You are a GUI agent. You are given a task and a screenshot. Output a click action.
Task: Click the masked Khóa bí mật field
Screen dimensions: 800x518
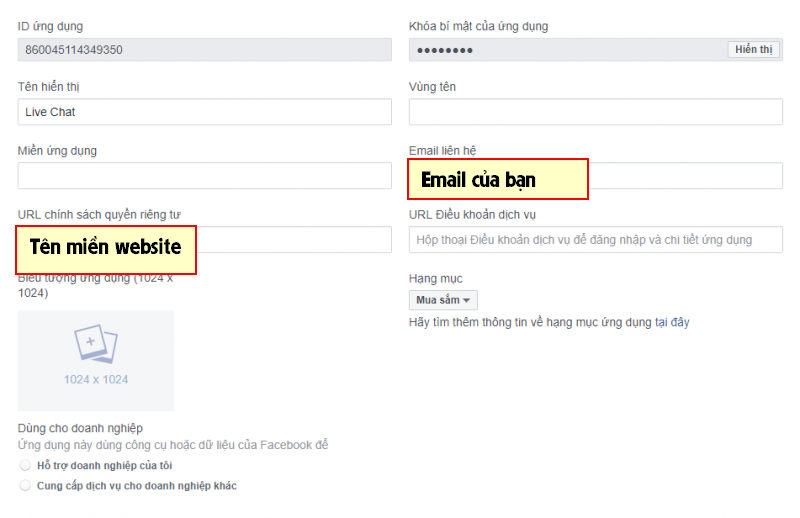click(567, 50)
